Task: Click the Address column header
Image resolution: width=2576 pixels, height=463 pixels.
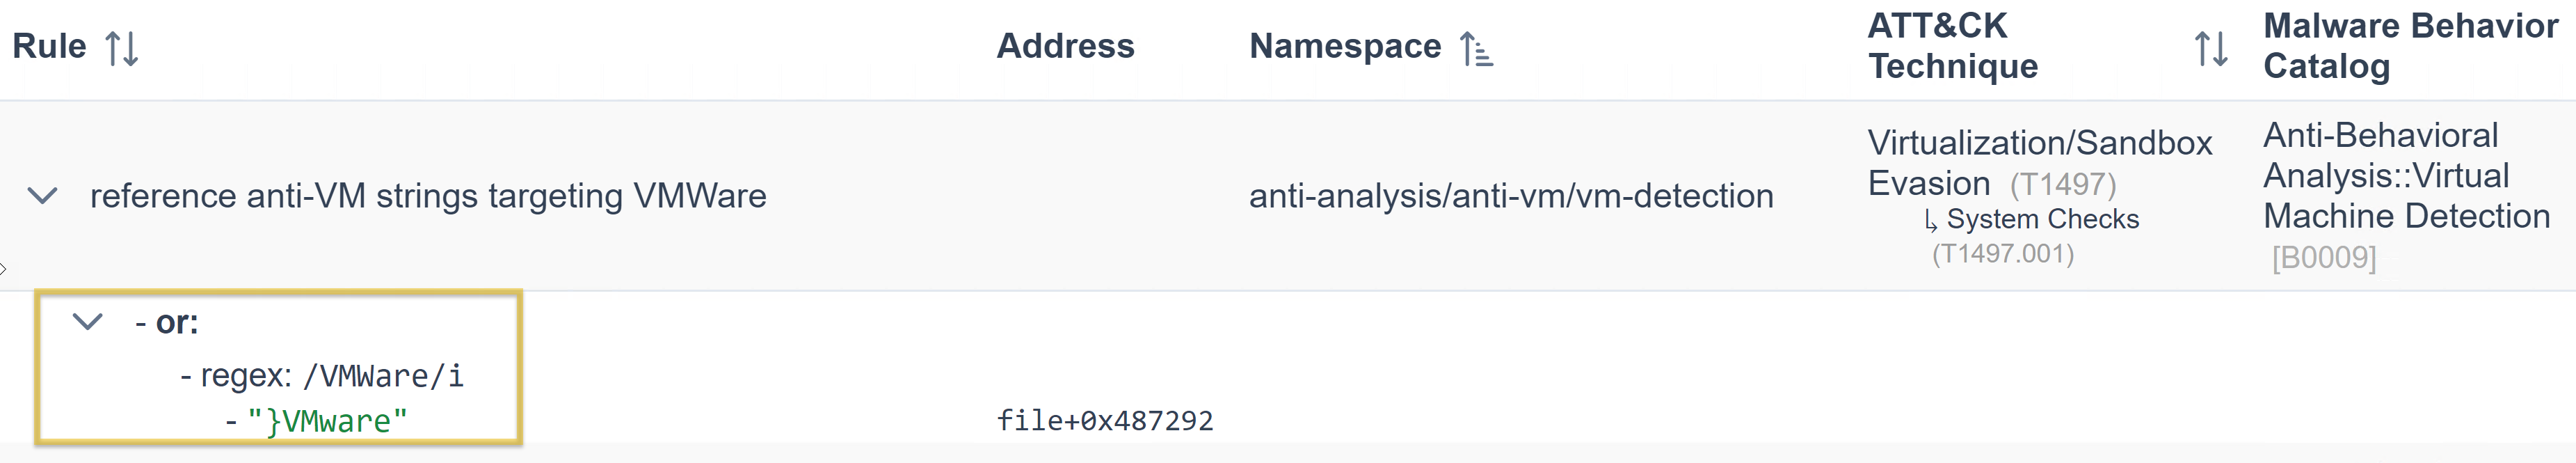Action: [1065, 46]
